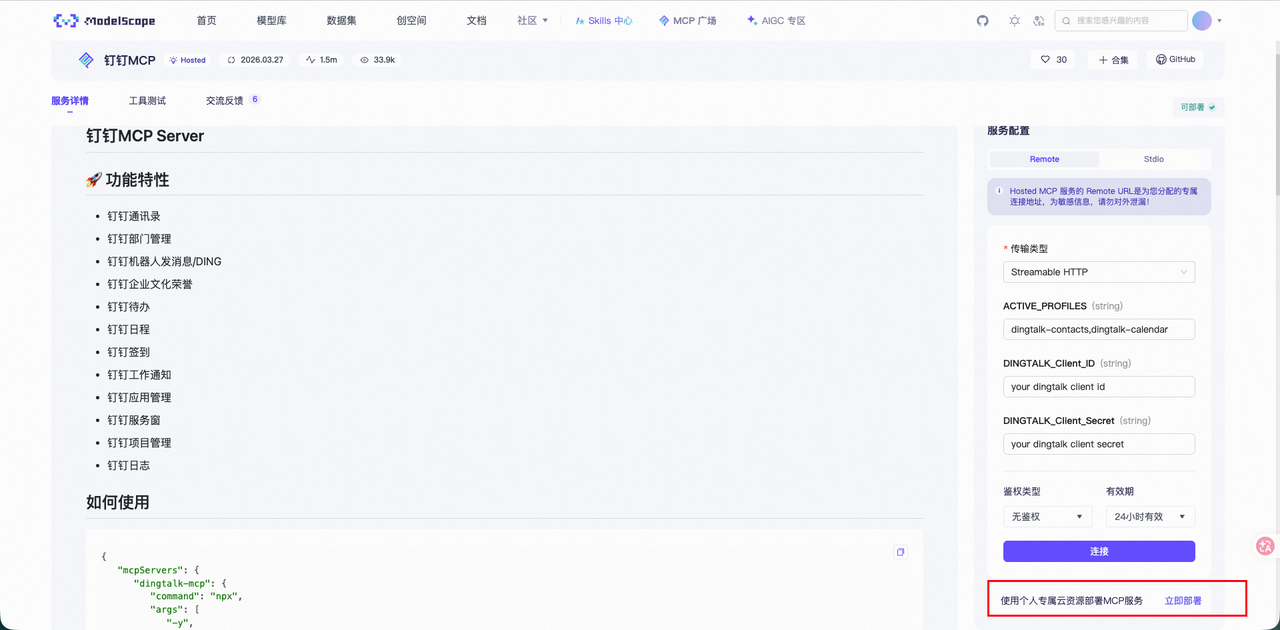Open the 有效期 24小时有效 dropdown

point(1150,517)
